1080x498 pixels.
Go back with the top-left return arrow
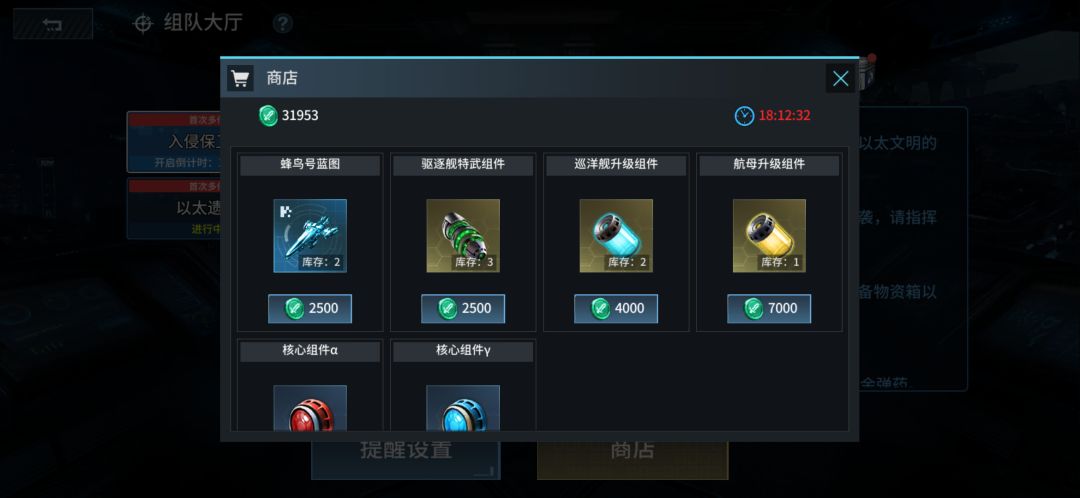pyautogui.click(x=53, y=24)
